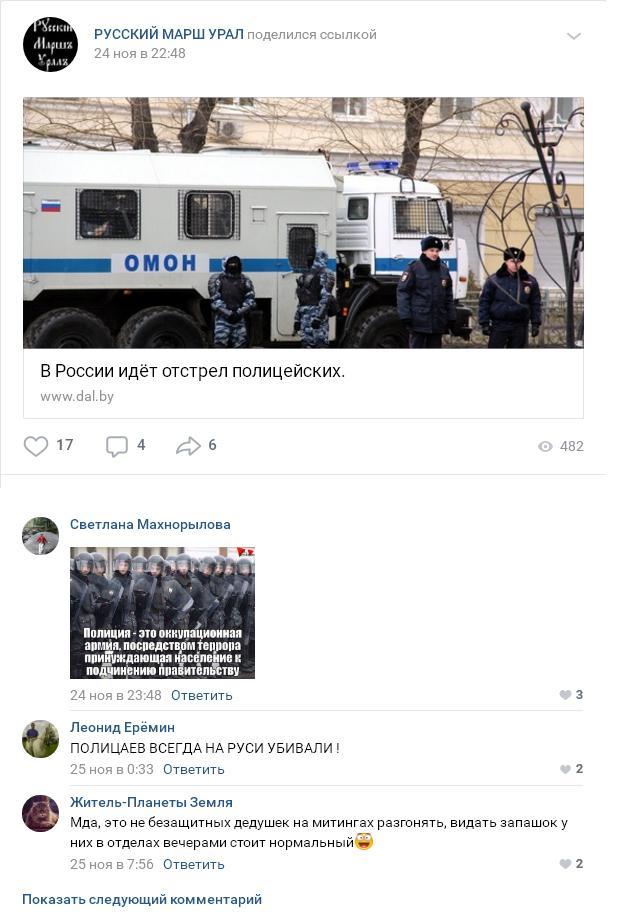Open Светлана Махнорылова's profile avatar
The width and height of the screenshot is (628, 916).
click(x=40, y=536)
